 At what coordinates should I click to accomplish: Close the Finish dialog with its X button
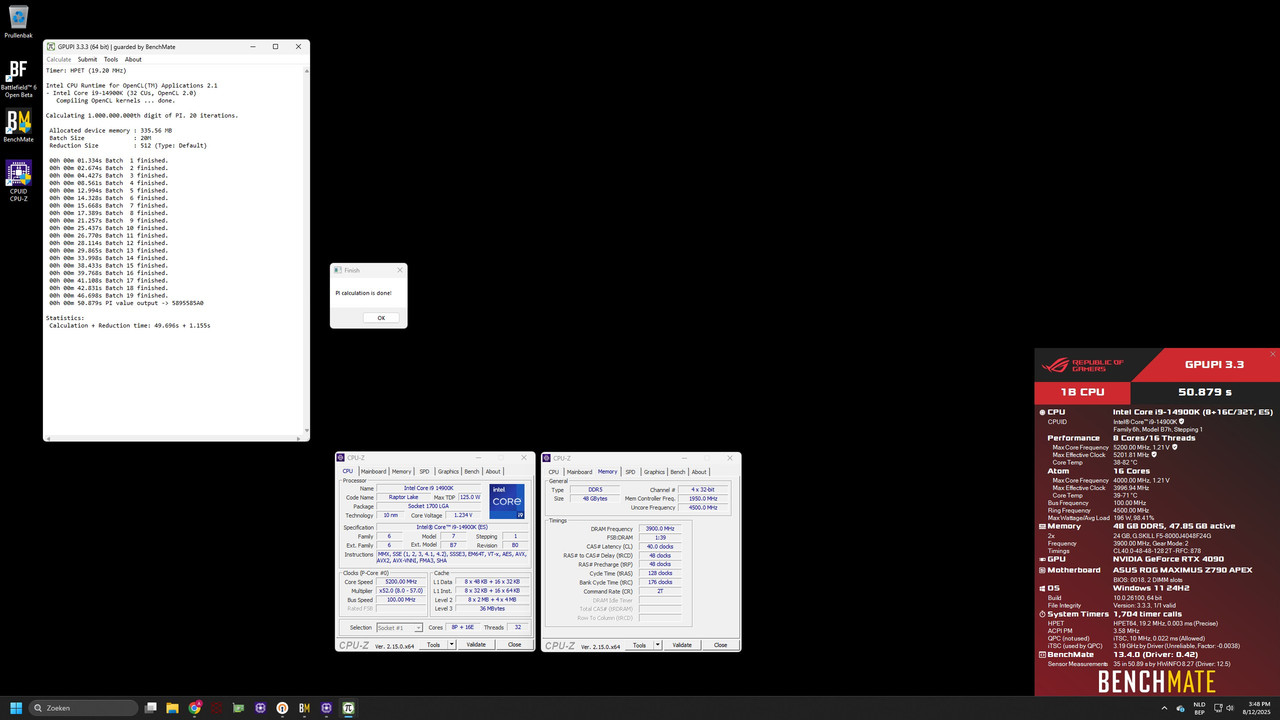click(400, 270)
